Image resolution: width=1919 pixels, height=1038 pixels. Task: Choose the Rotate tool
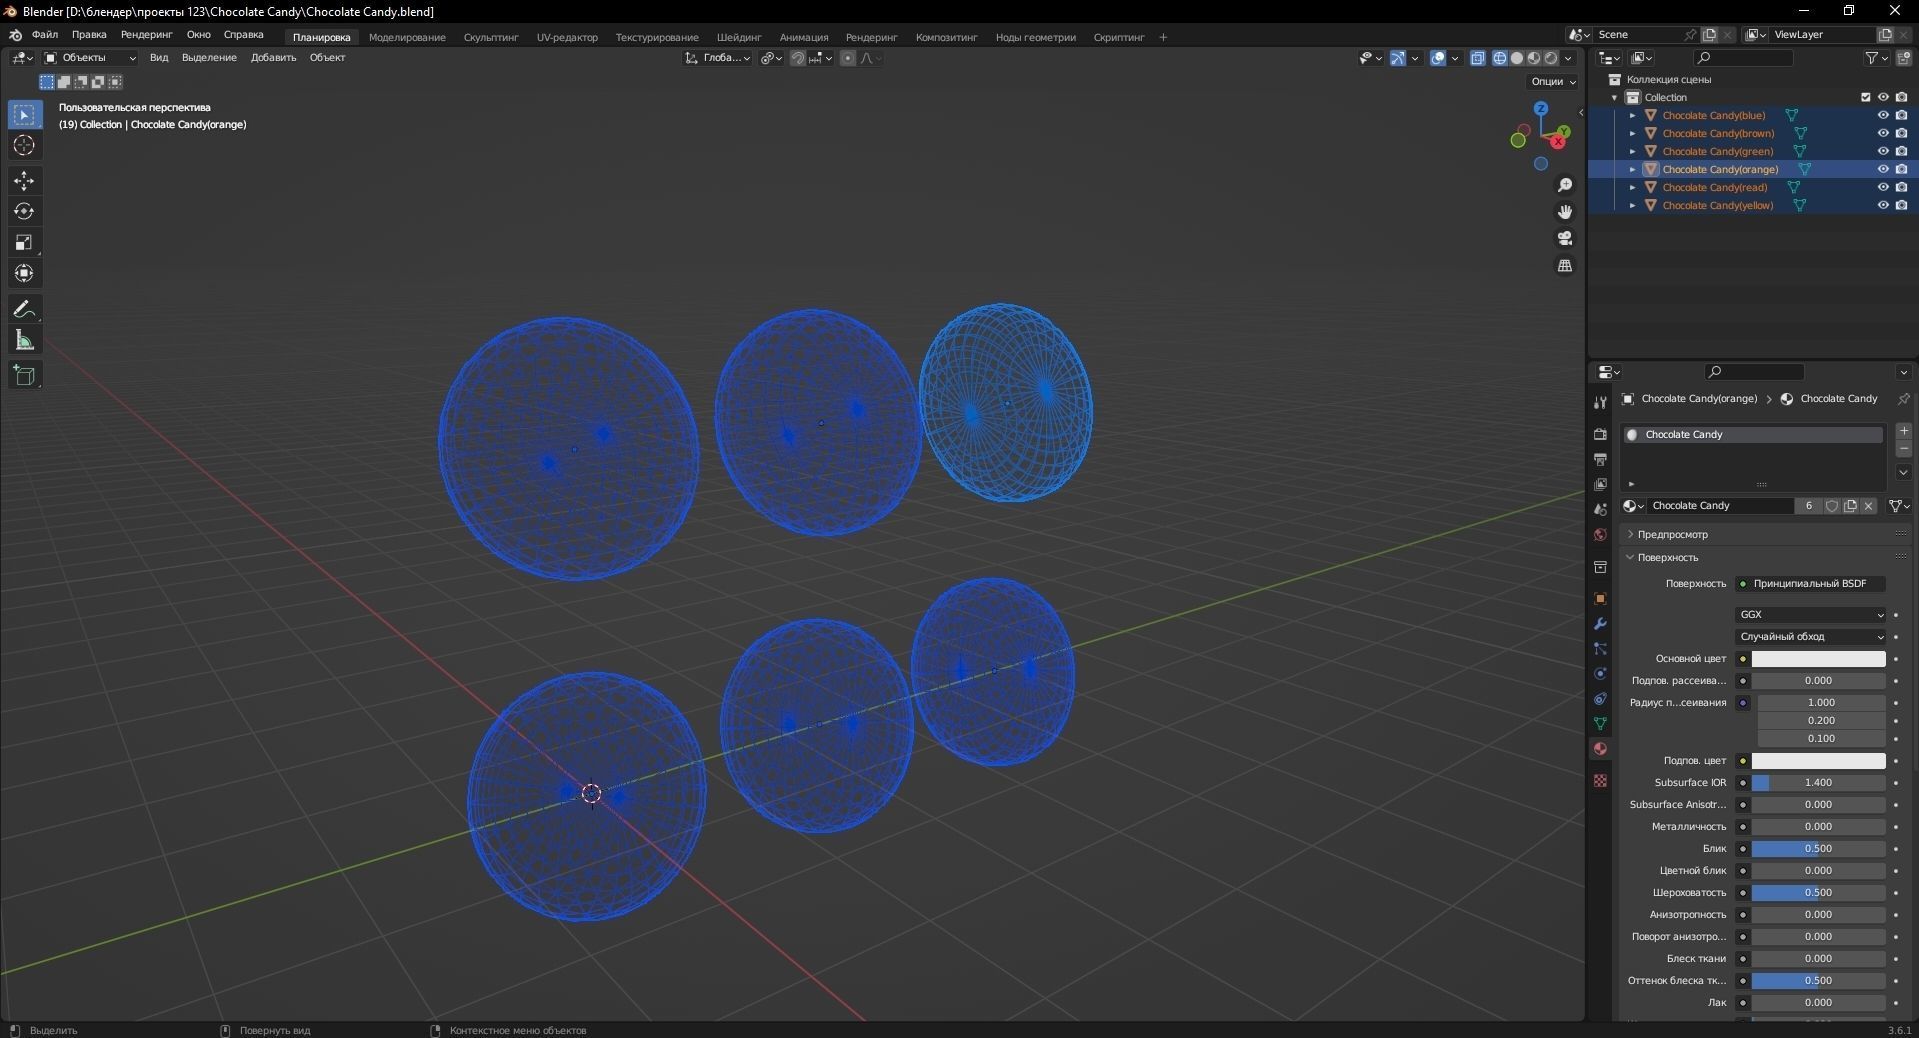tap(24, 212)
